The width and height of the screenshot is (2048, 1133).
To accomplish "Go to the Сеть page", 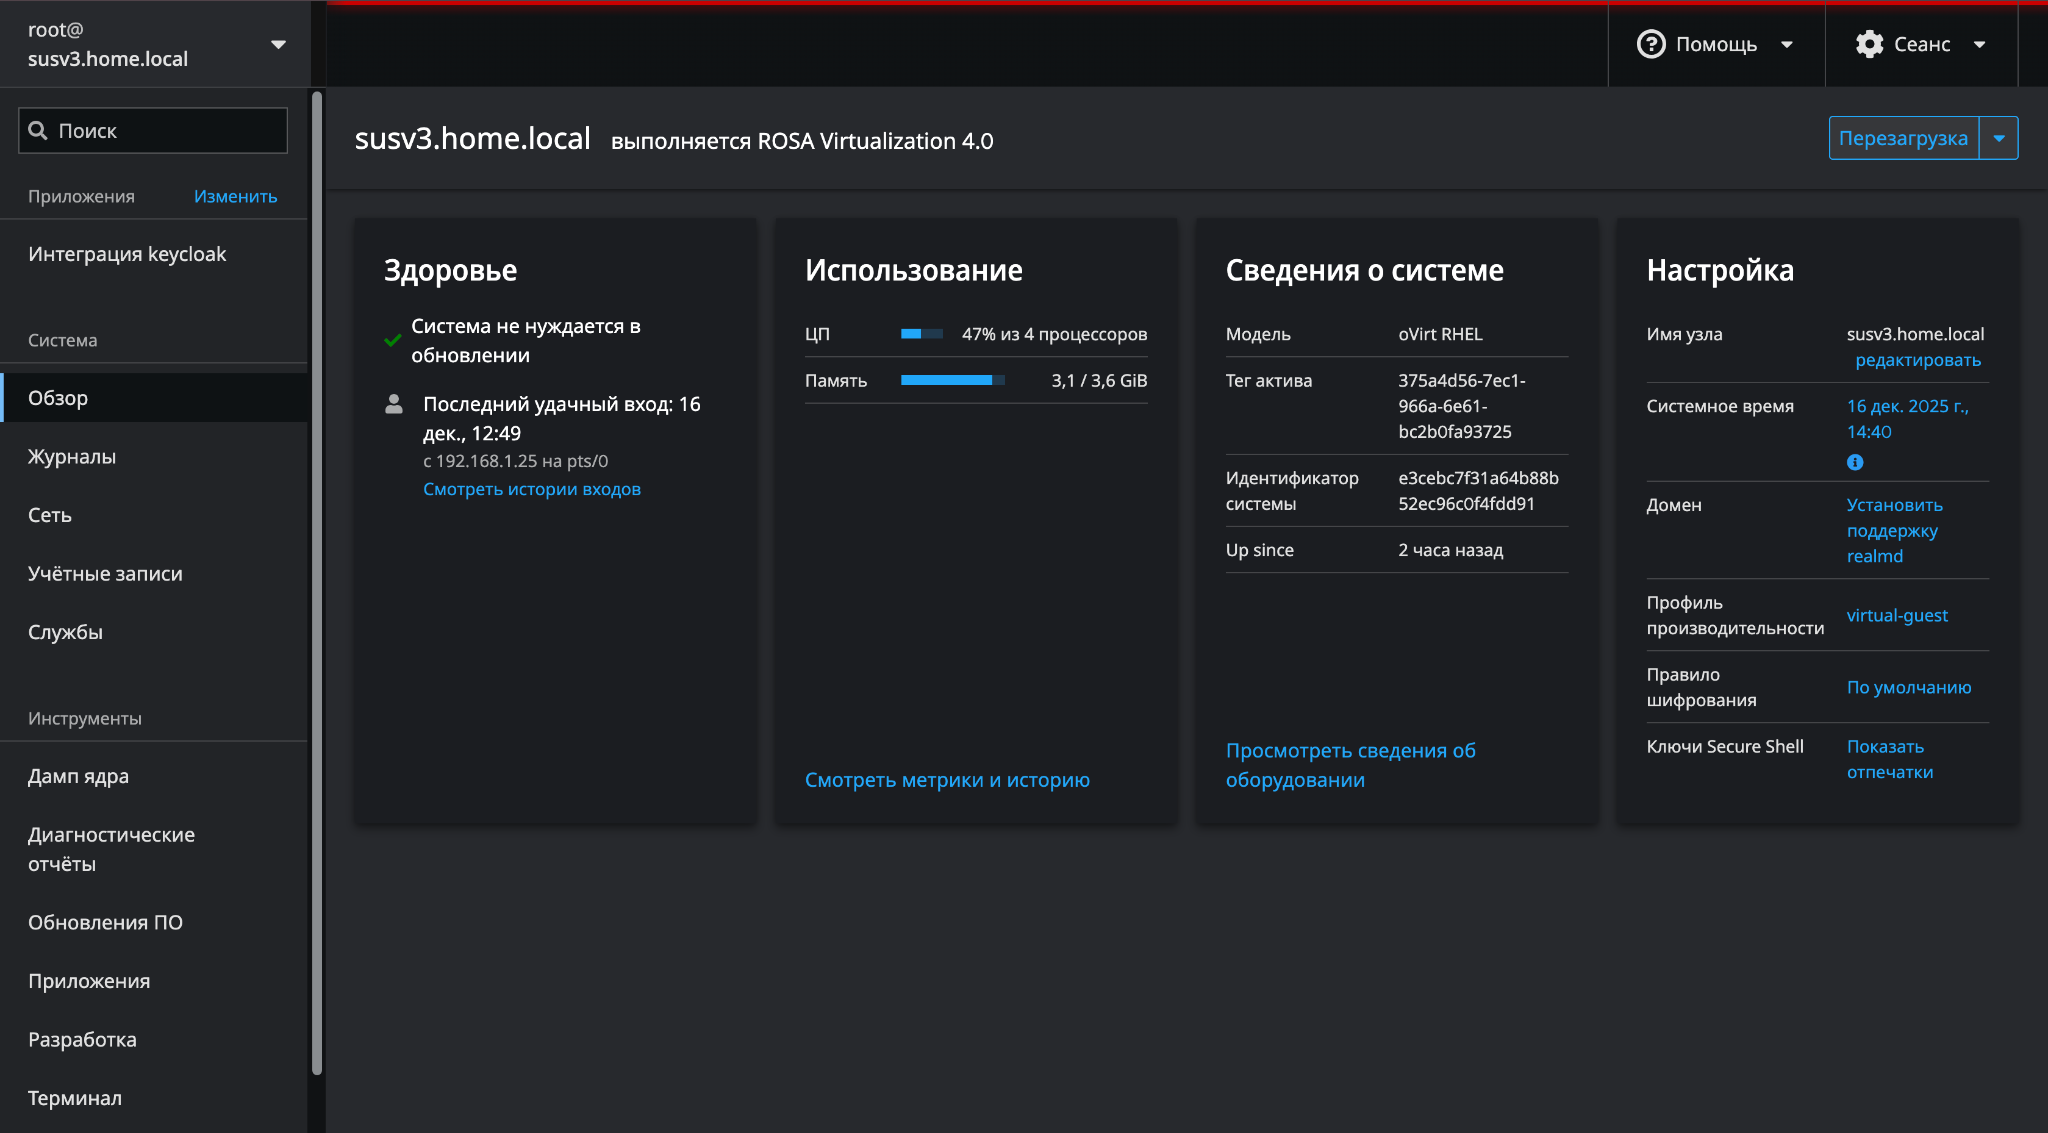I will tap(50, 515).
